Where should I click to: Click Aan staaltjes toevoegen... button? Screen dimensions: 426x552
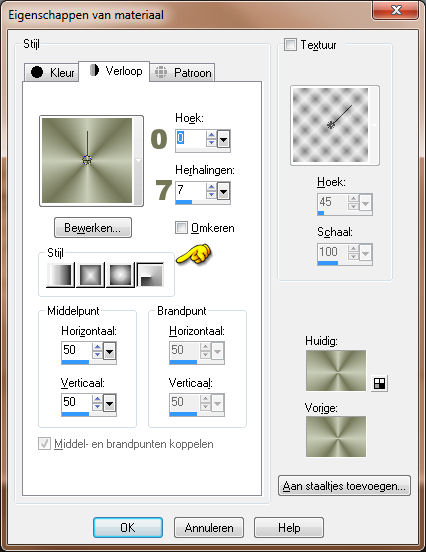pyautogui.click(x=344, y=485)
